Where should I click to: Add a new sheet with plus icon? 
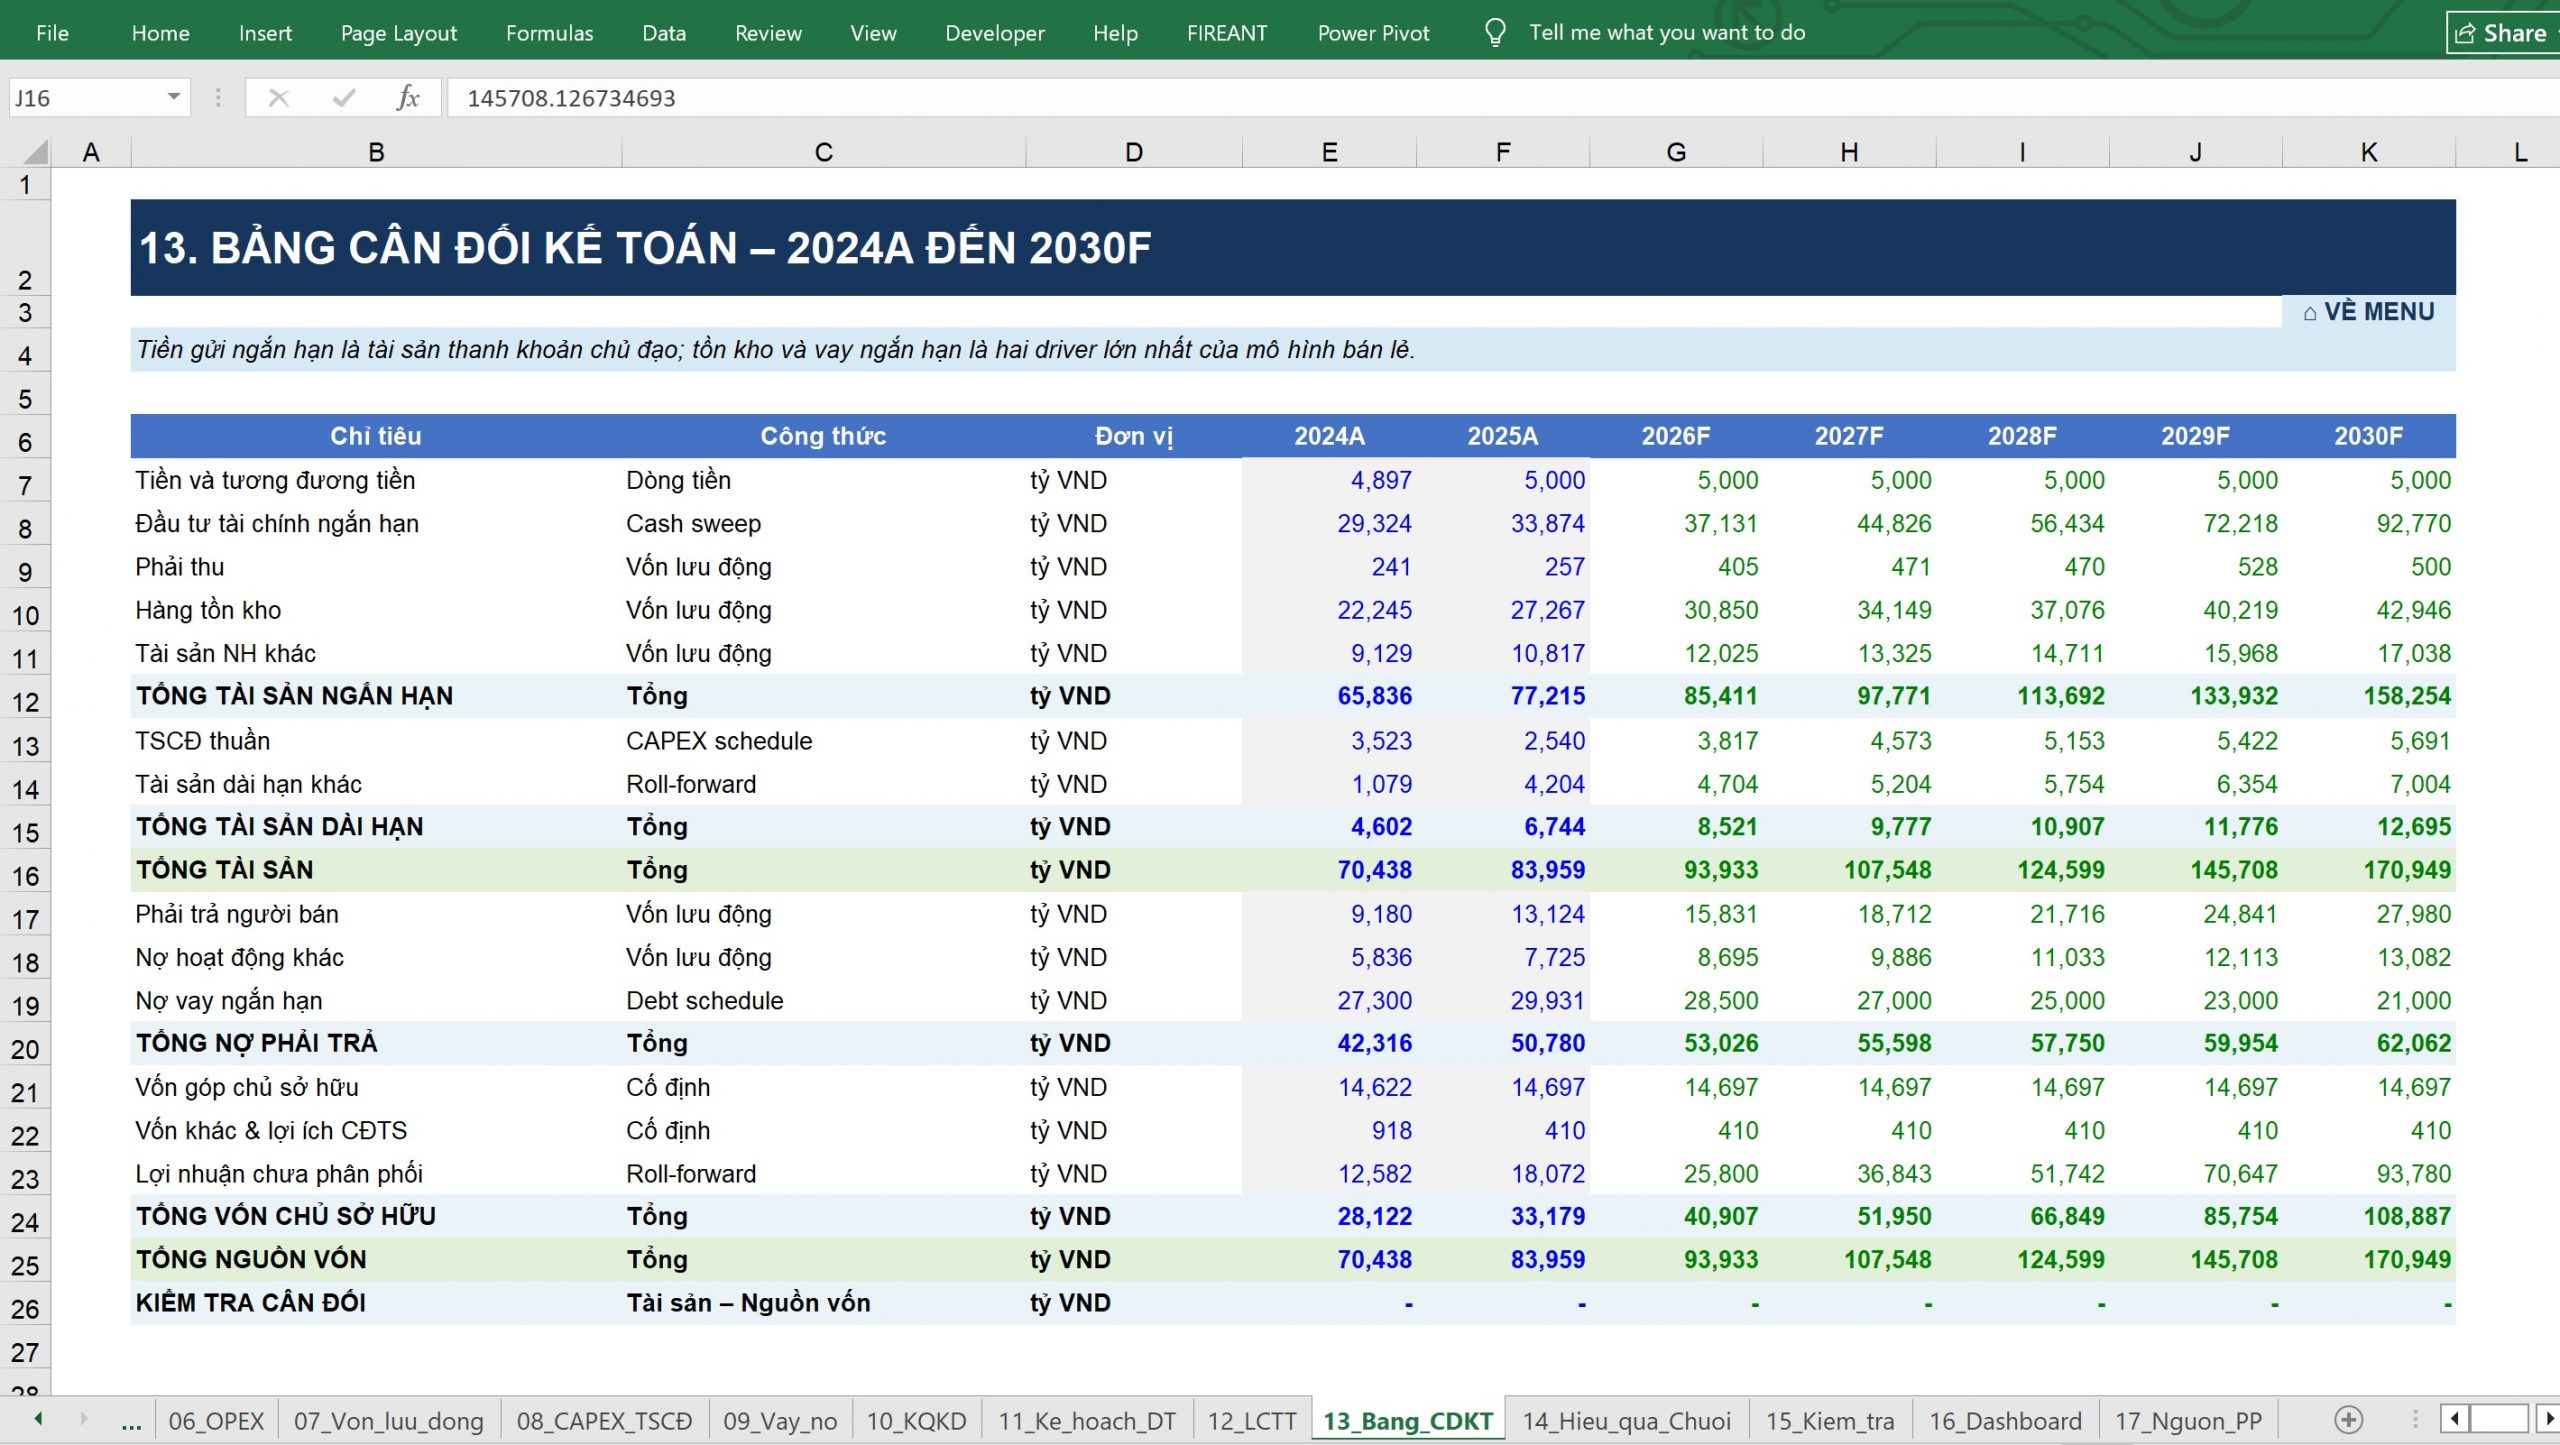[x=2349, y=1420]
